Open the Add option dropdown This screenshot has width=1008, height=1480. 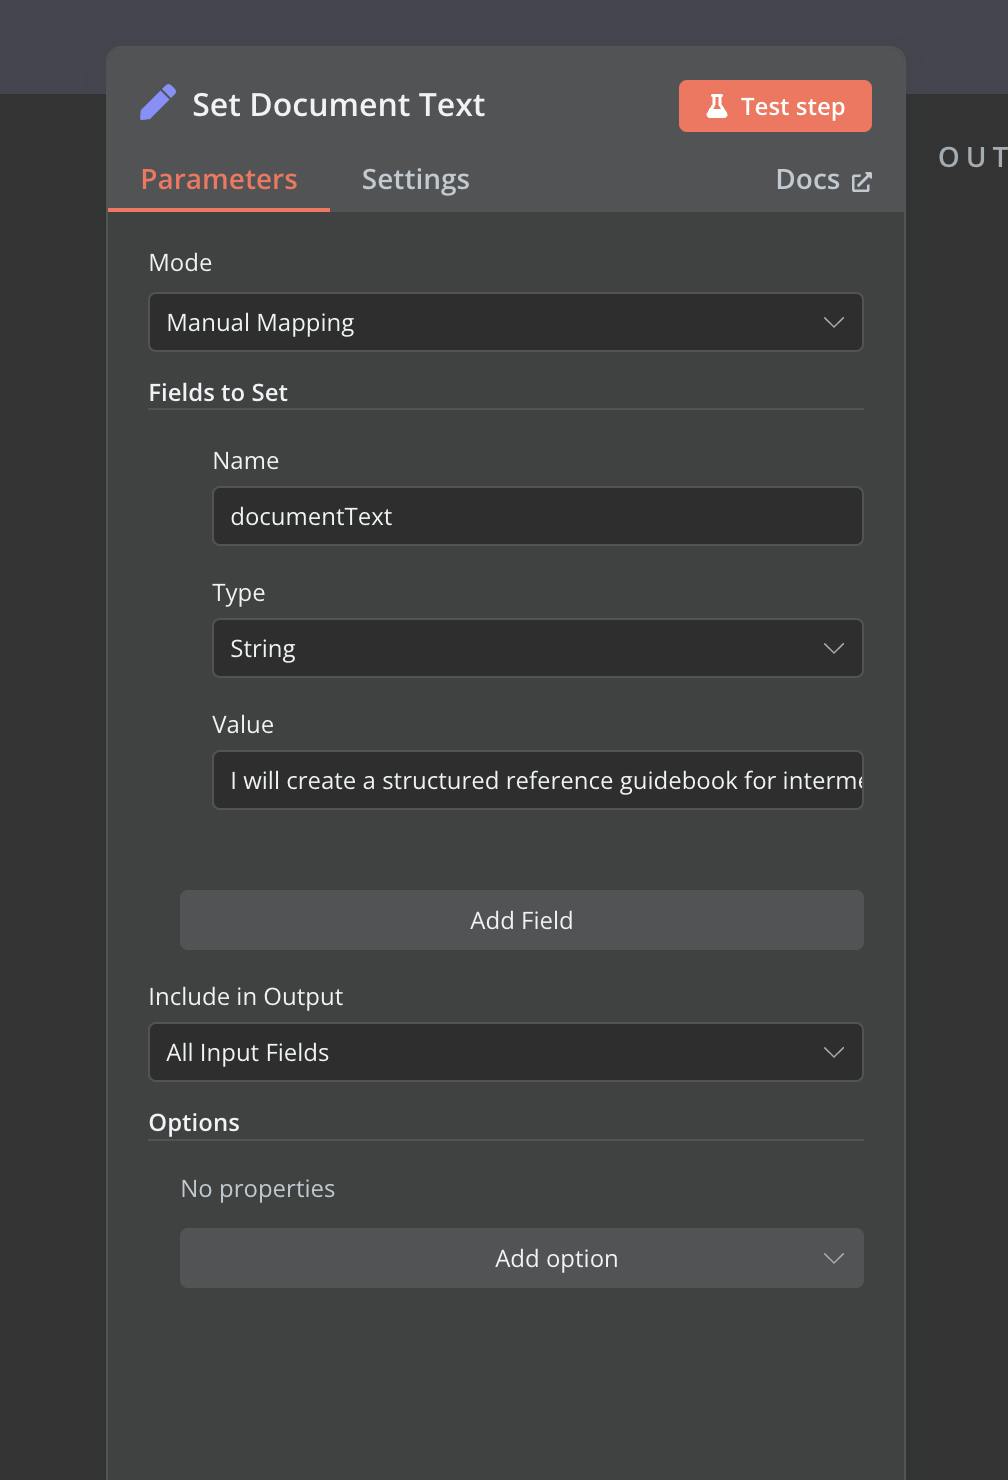tap(521, 1258)
